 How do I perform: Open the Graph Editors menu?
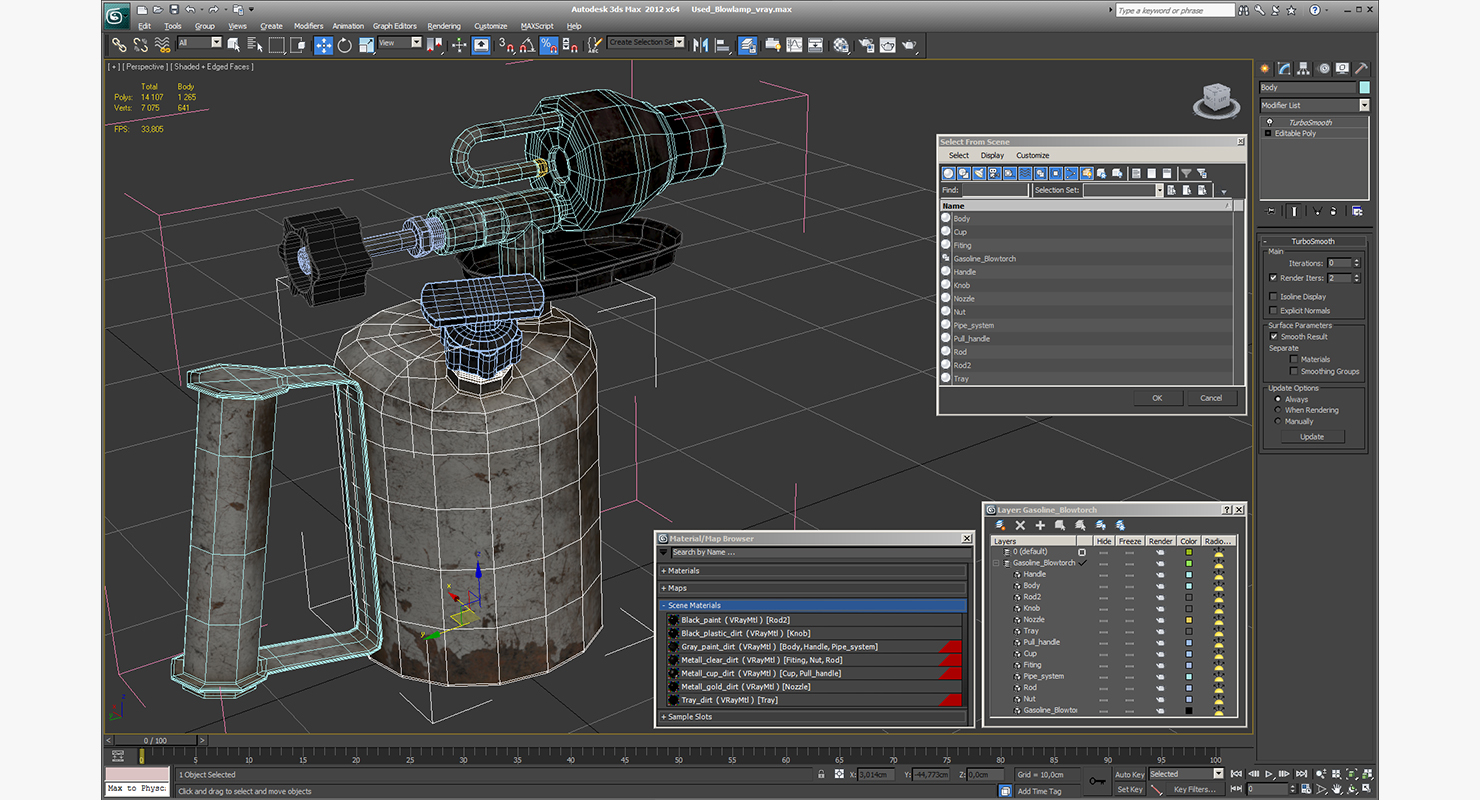click(395, 26)
